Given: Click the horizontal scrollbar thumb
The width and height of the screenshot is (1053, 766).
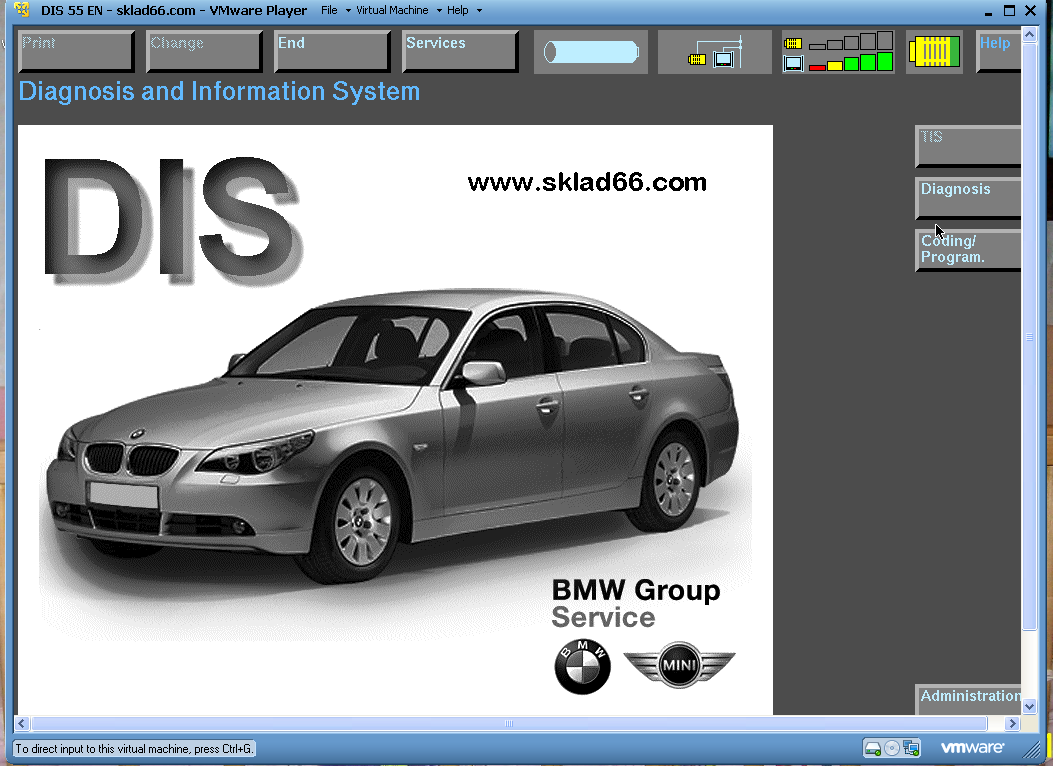Looking at the screenshot, I should tap(509, 724).
